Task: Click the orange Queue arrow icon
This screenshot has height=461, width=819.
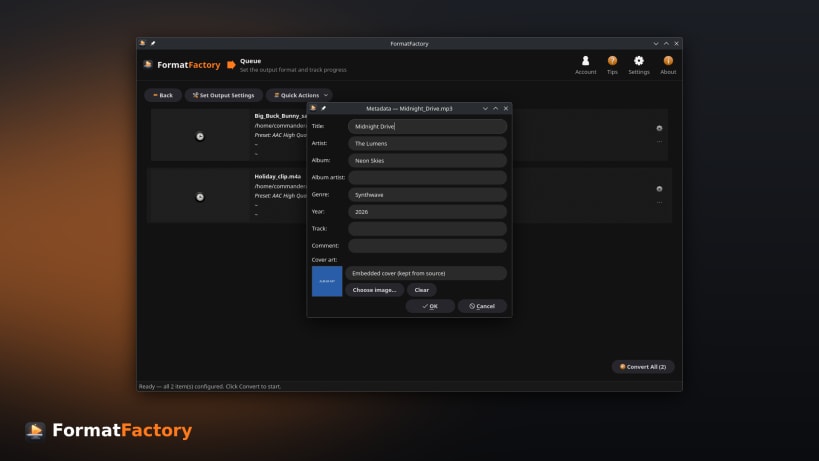Action: [x=231, y=65]
